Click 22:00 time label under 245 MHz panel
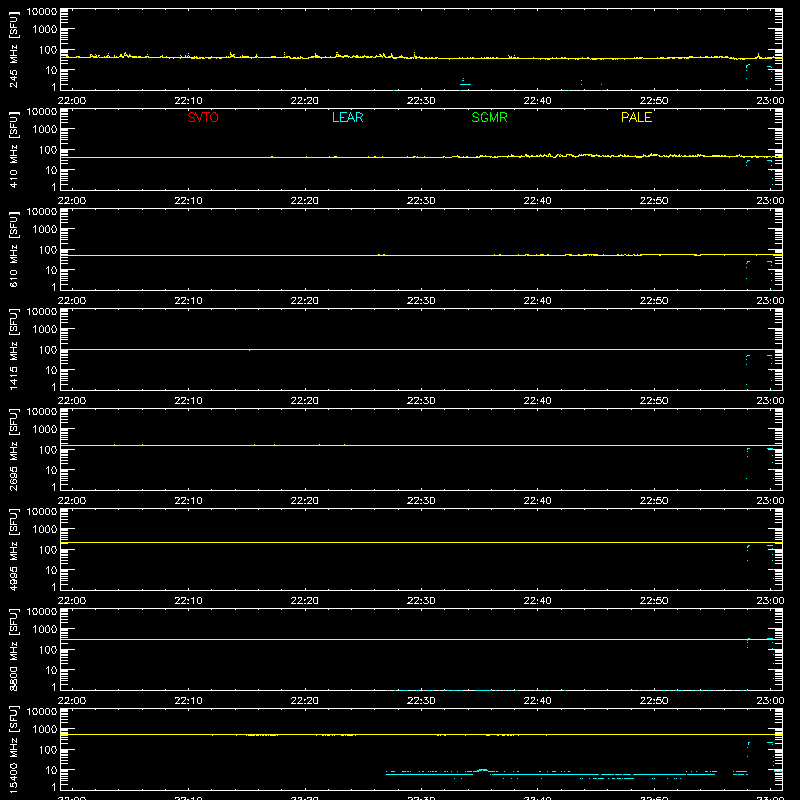The width and height of the screenshot is (800, 800). pyautogui.click(x=72, y=101)
